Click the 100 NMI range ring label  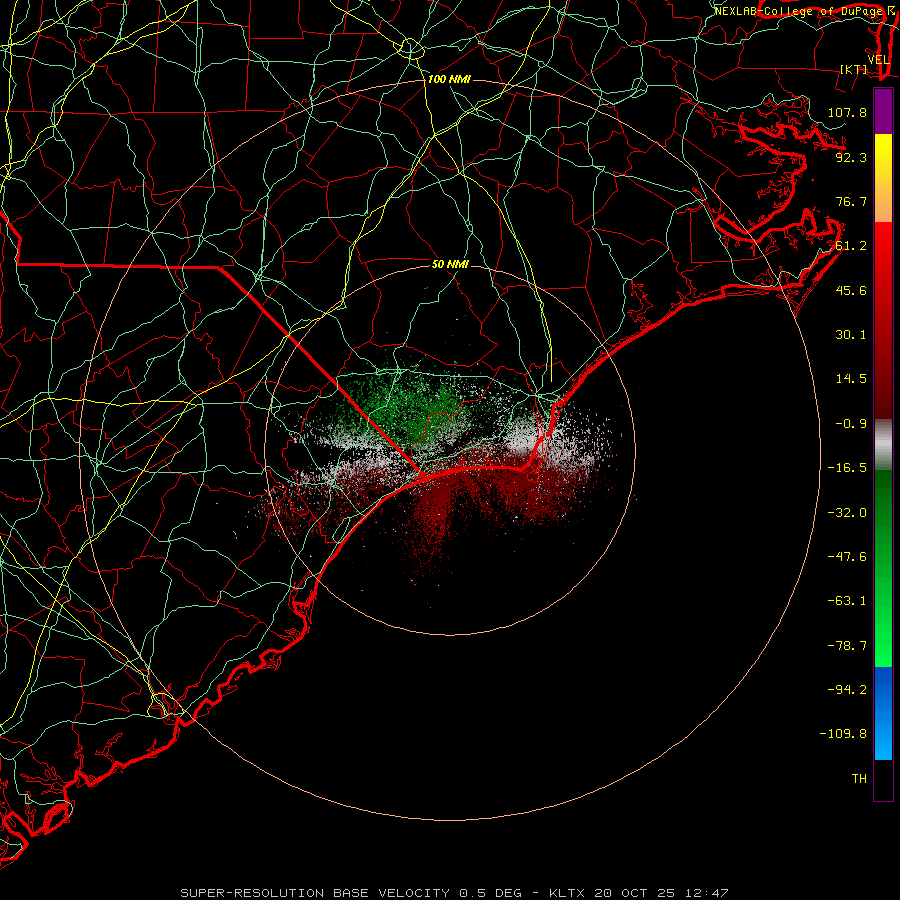tap(449, 79)
